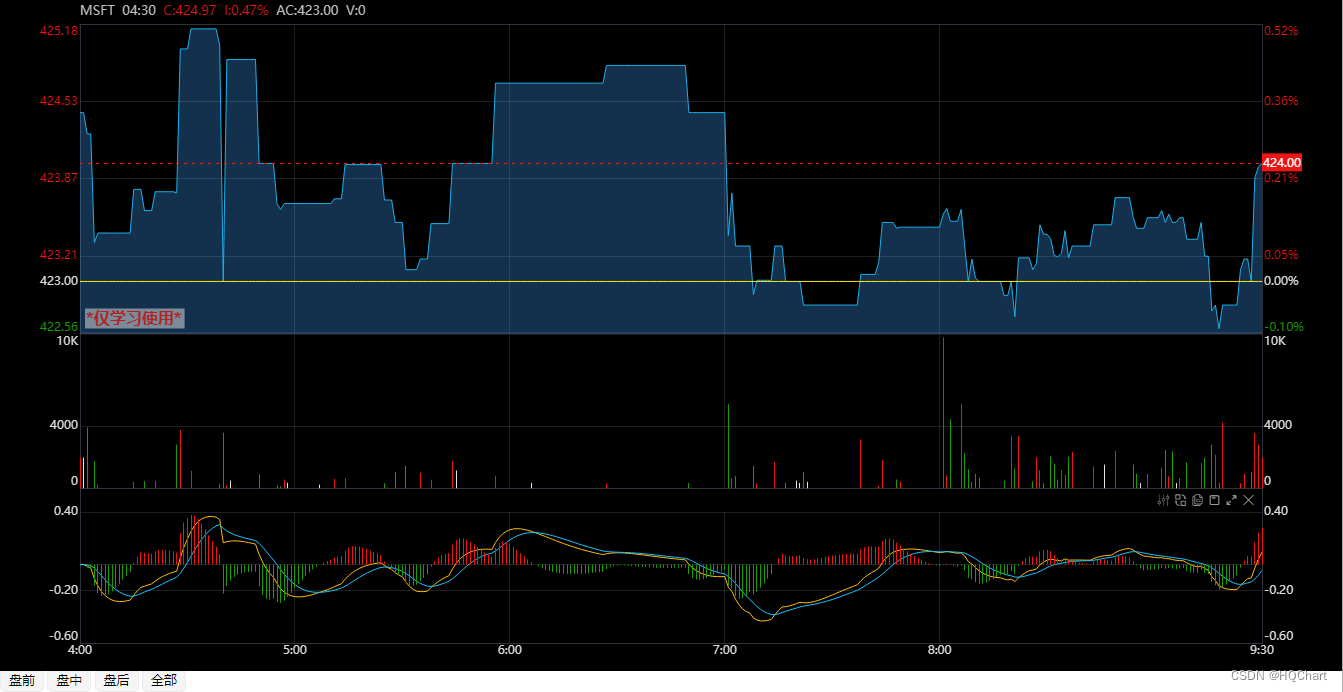Click the 423.87 price axis label

click(x=59, y=178)
